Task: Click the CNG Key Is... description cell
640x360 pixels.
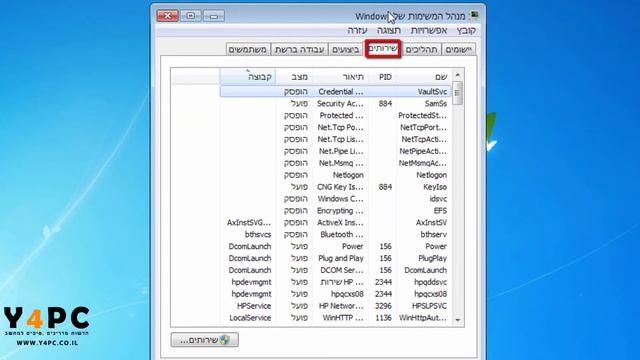Action: click(x=340, y=187)
